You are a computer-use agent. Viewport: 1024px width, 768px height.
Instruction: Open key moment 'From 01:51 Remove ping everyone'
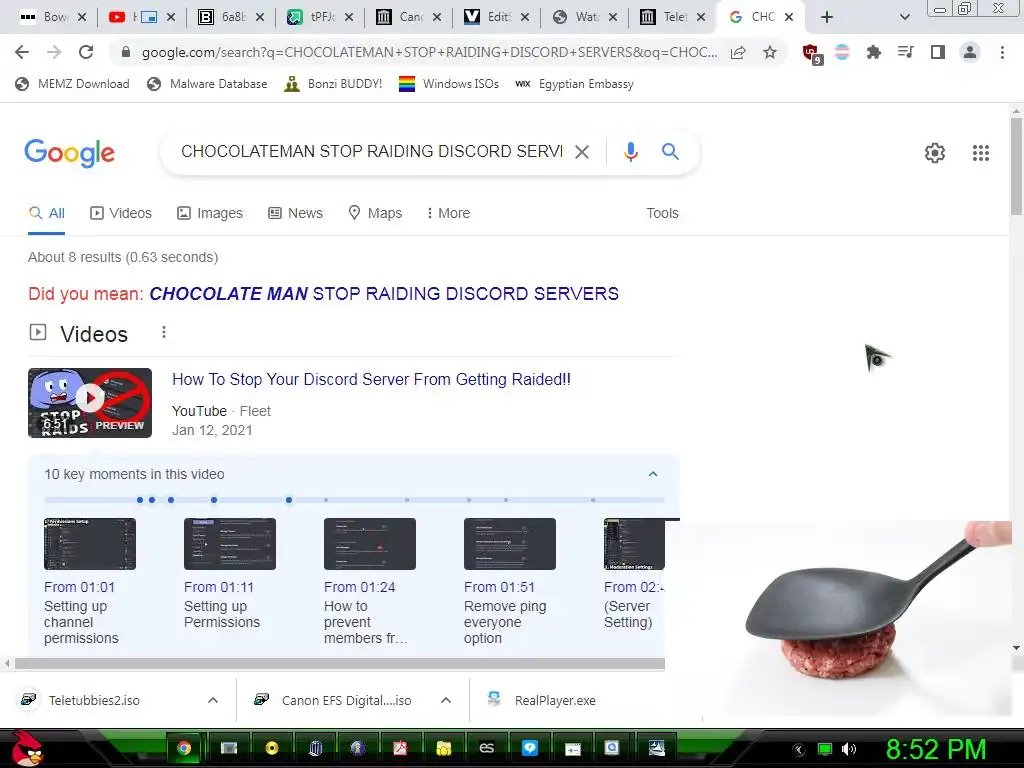point(509,581)
